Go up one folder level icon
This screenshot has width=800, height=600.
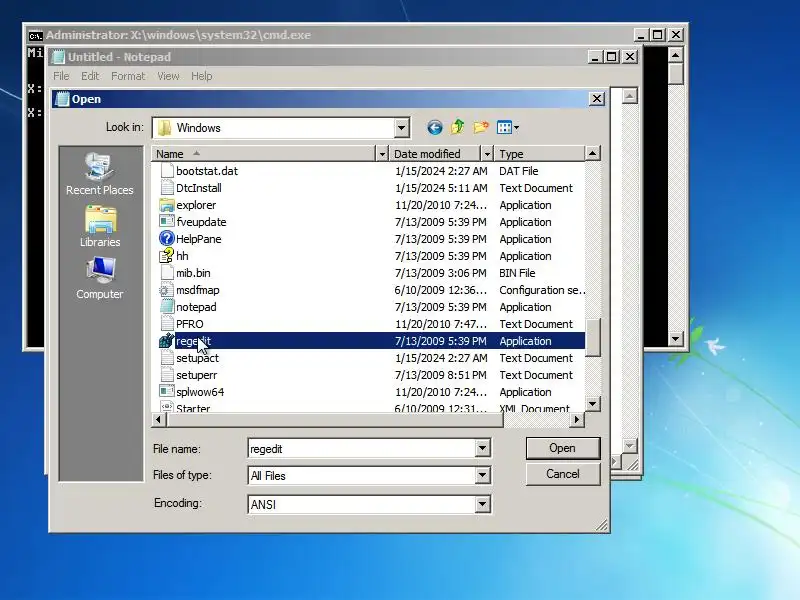[x=458, y=127]
